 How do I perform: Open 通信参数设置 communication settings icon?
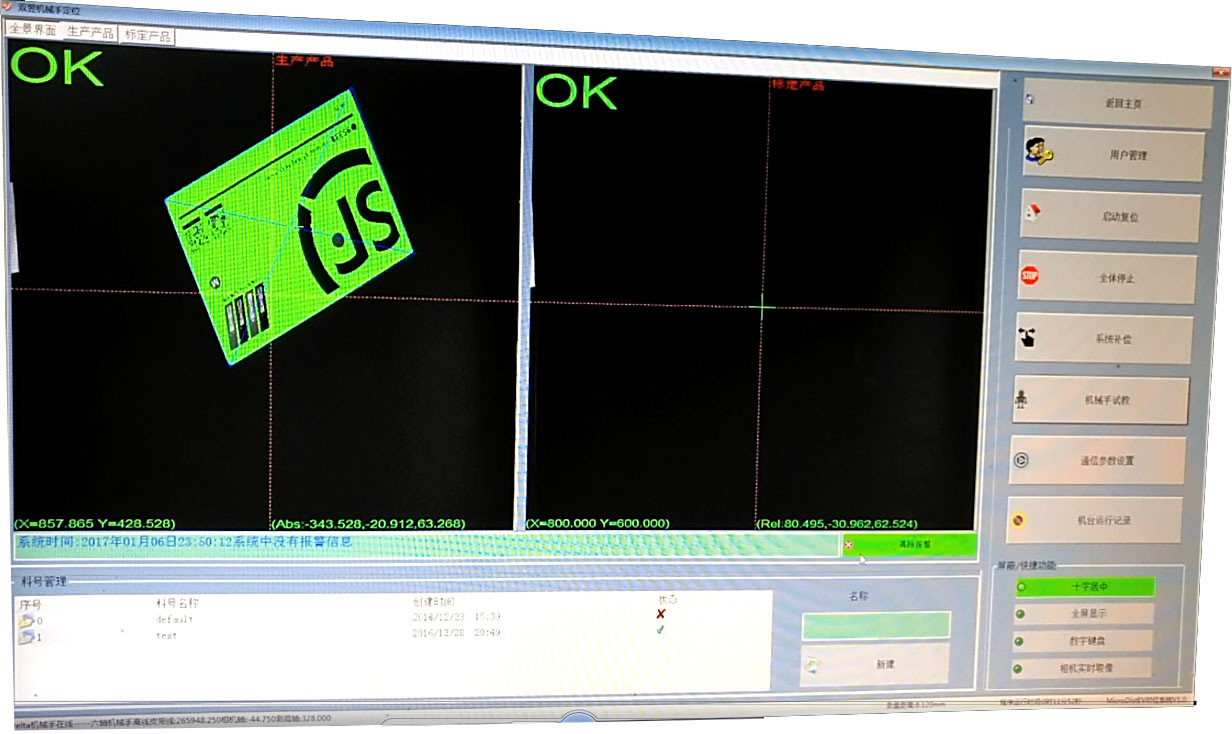(1021, 460)
